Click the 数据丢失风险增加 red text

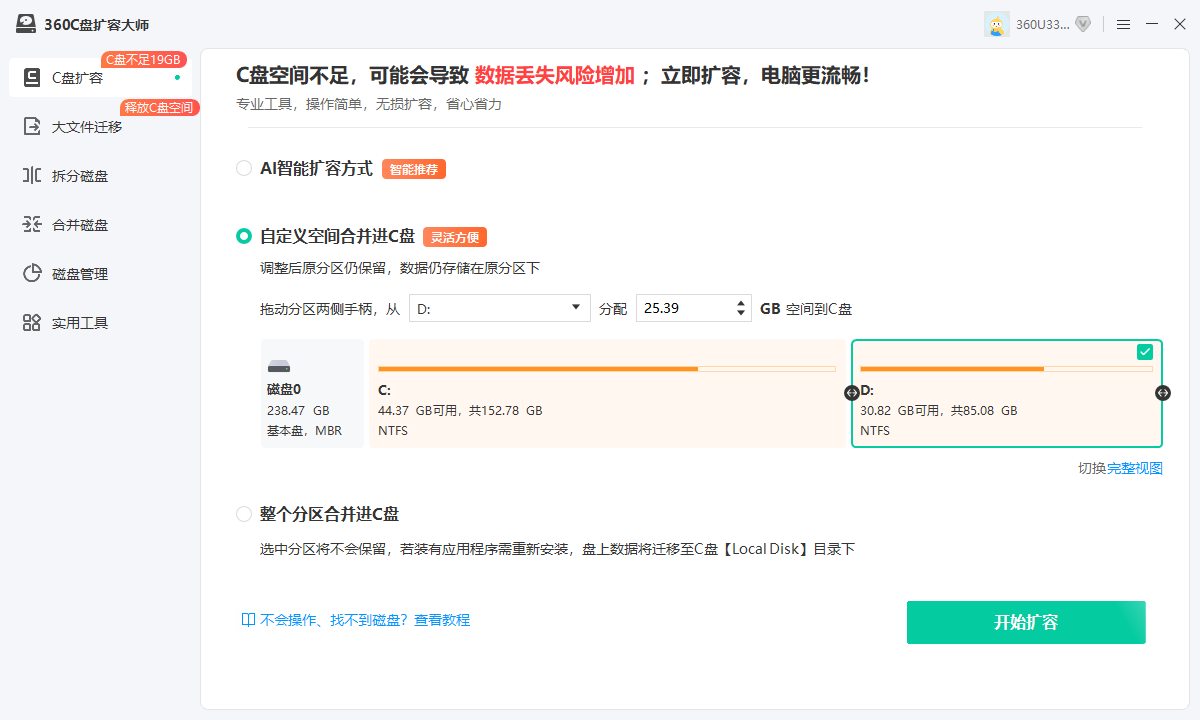[x=554, y=75]
